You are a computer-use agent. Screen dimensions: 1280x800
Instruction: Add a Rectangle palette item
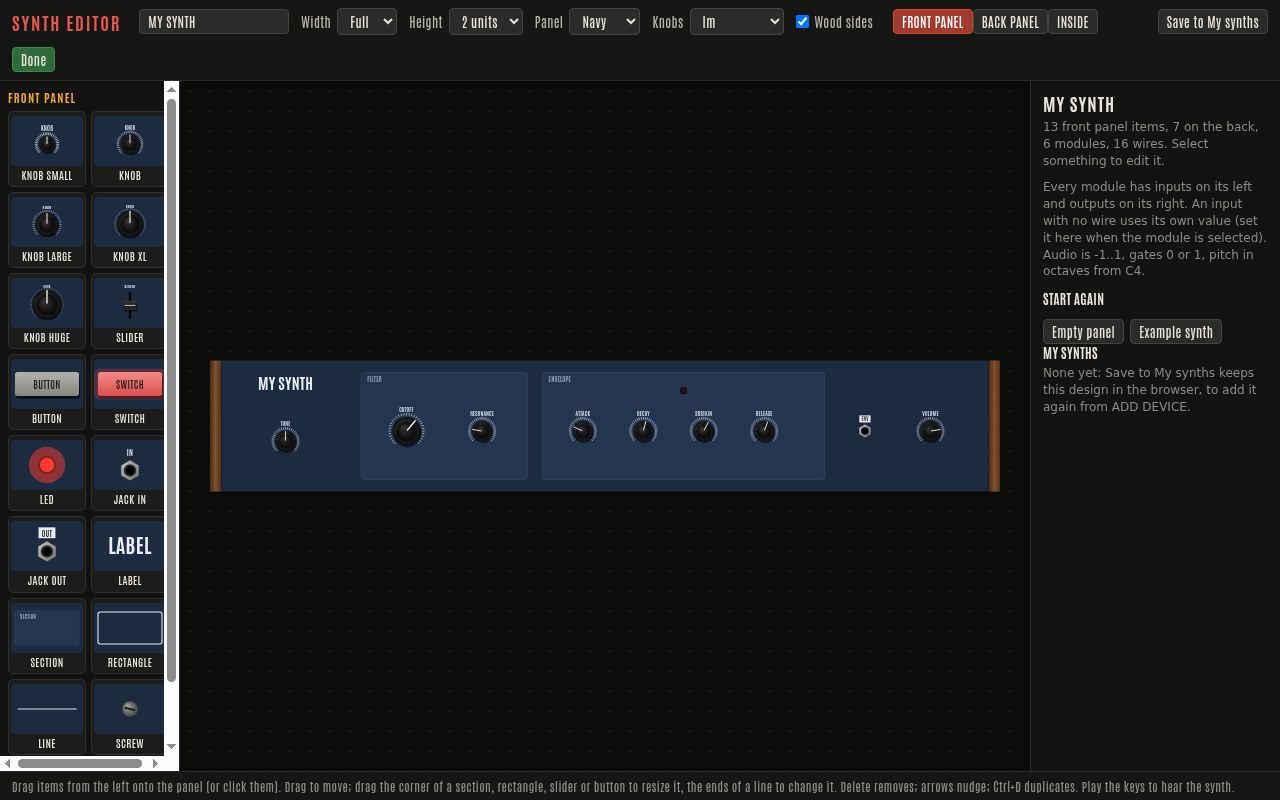point(129,636)
